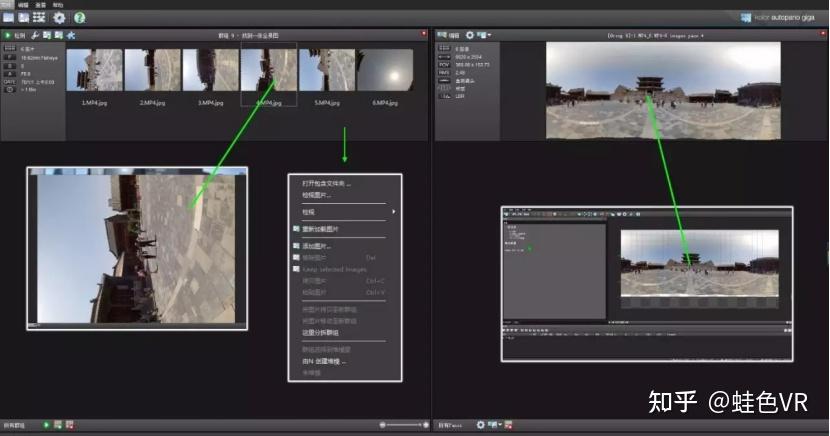Image resolution: width=830 pixels, height=436 pixels.
Task: Click the grid batch icon in main toolbar
Action: [x=39, y=18]
